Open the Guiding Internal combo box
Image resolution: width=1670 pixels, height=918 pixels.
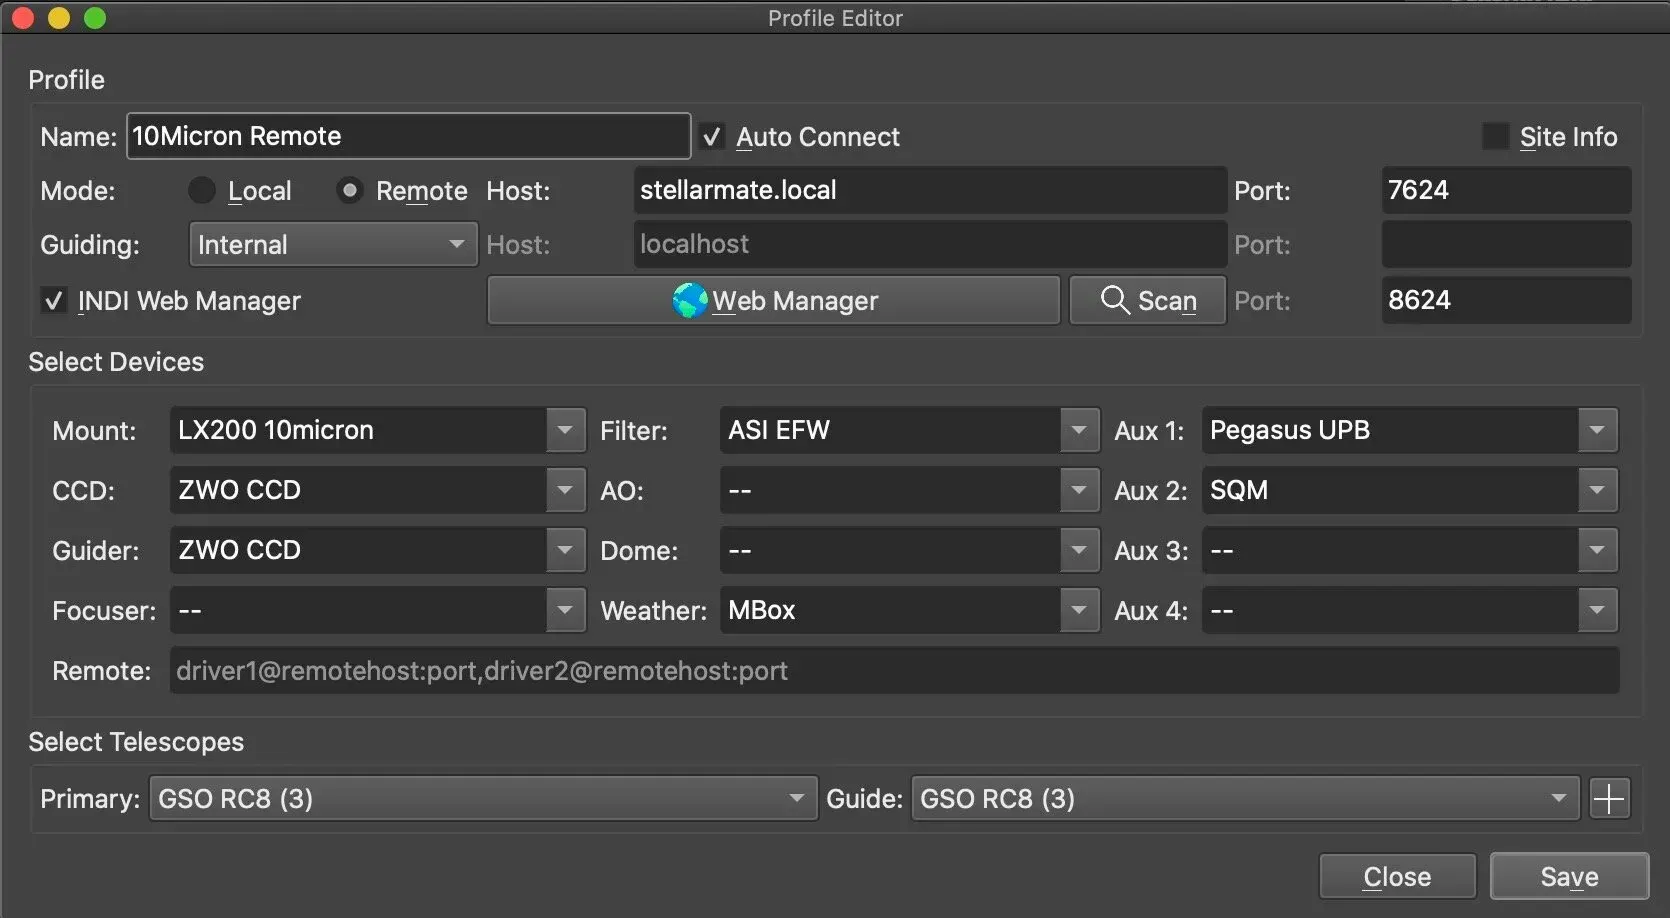click(x=332, y=245)
